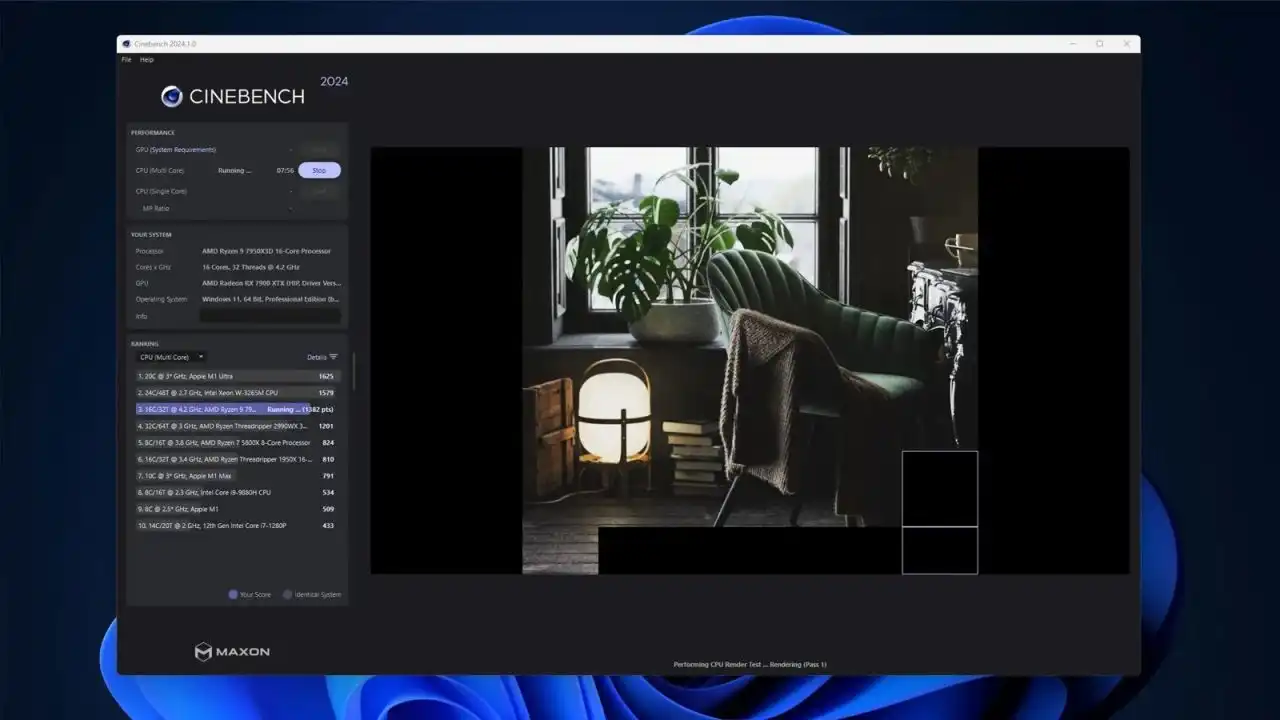The image size is (1280, 720).
Task: Close the Cinebench window
Action: pos(1127,44)
